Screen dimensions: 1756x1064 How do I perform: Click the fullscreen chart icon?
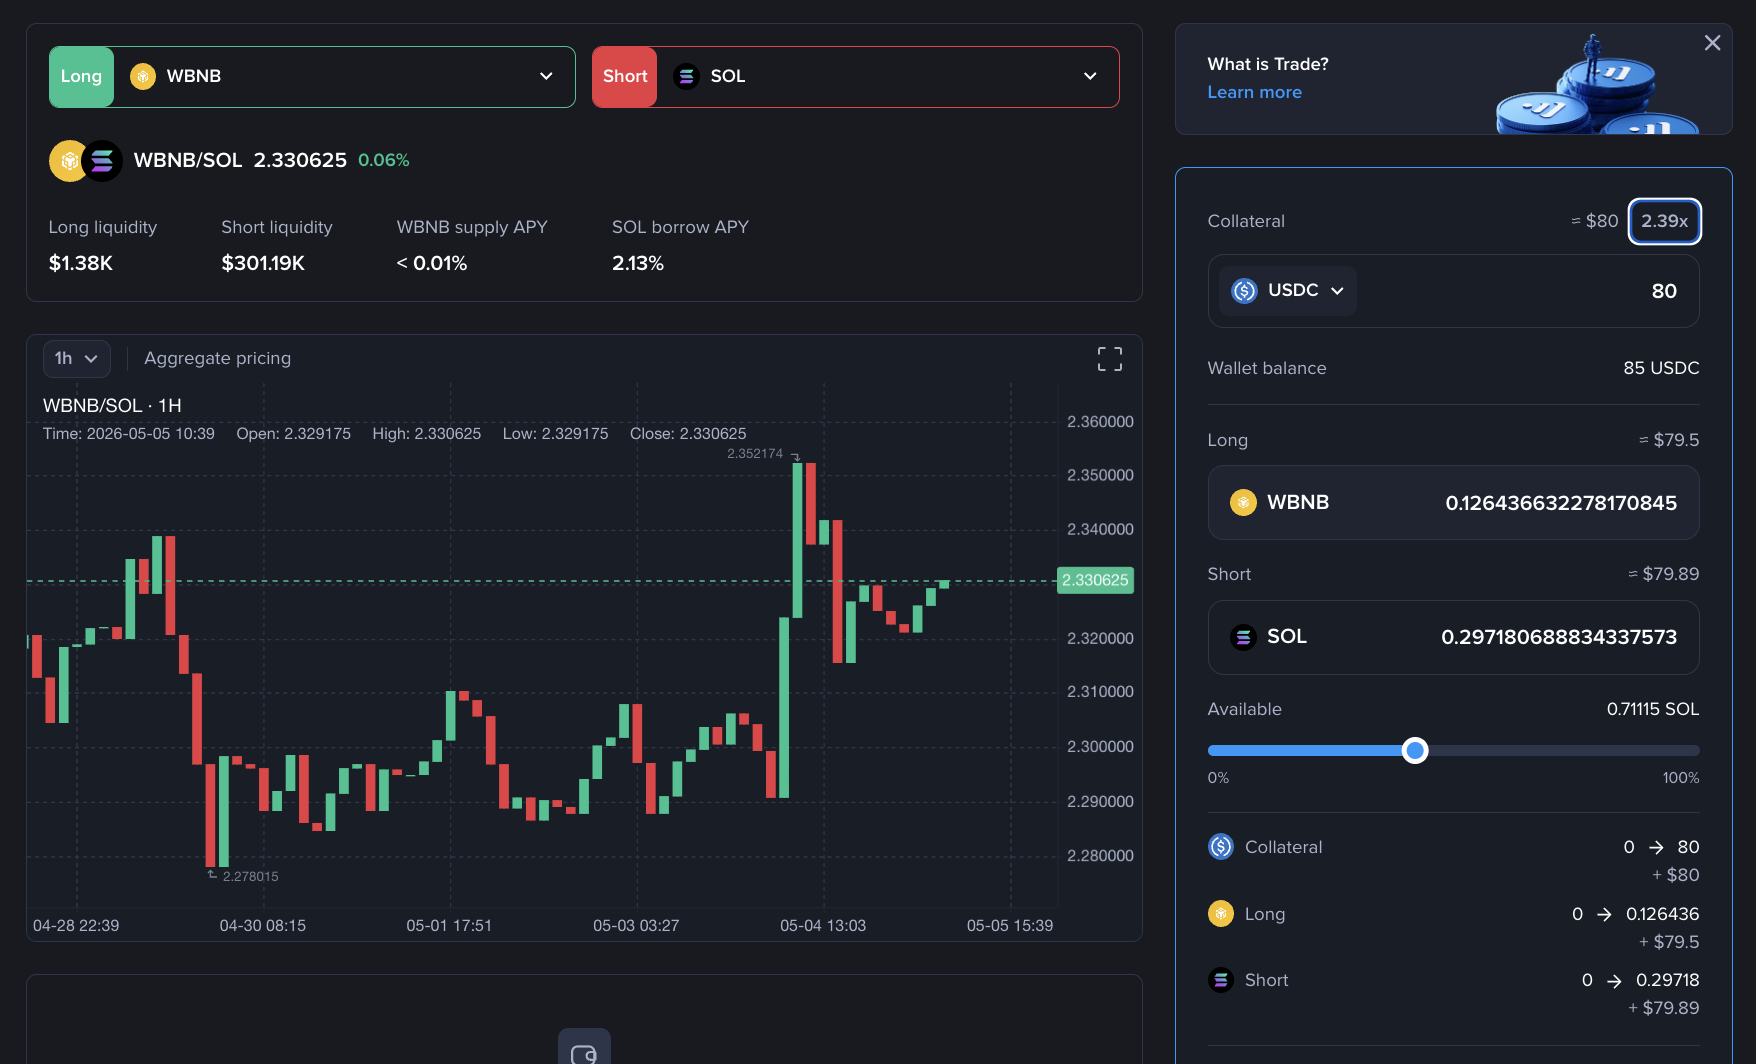(1110, 359)
